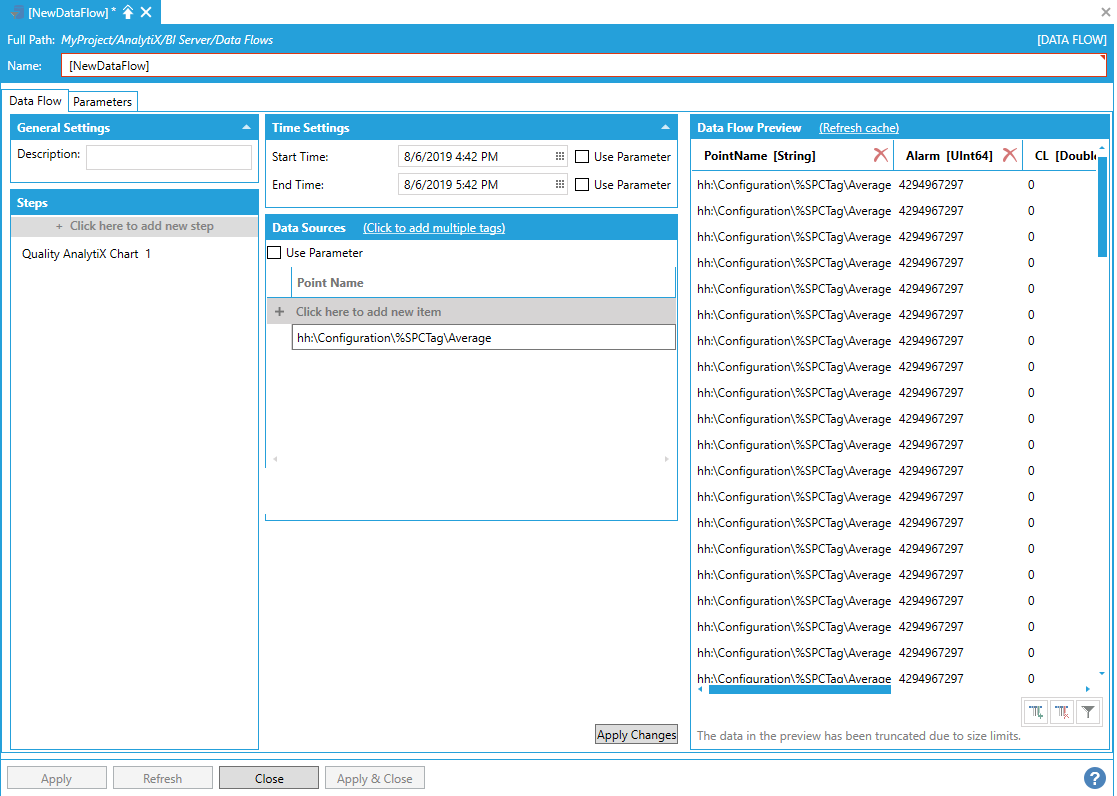Enable Use Parameter for End Time

coord(582,185)
